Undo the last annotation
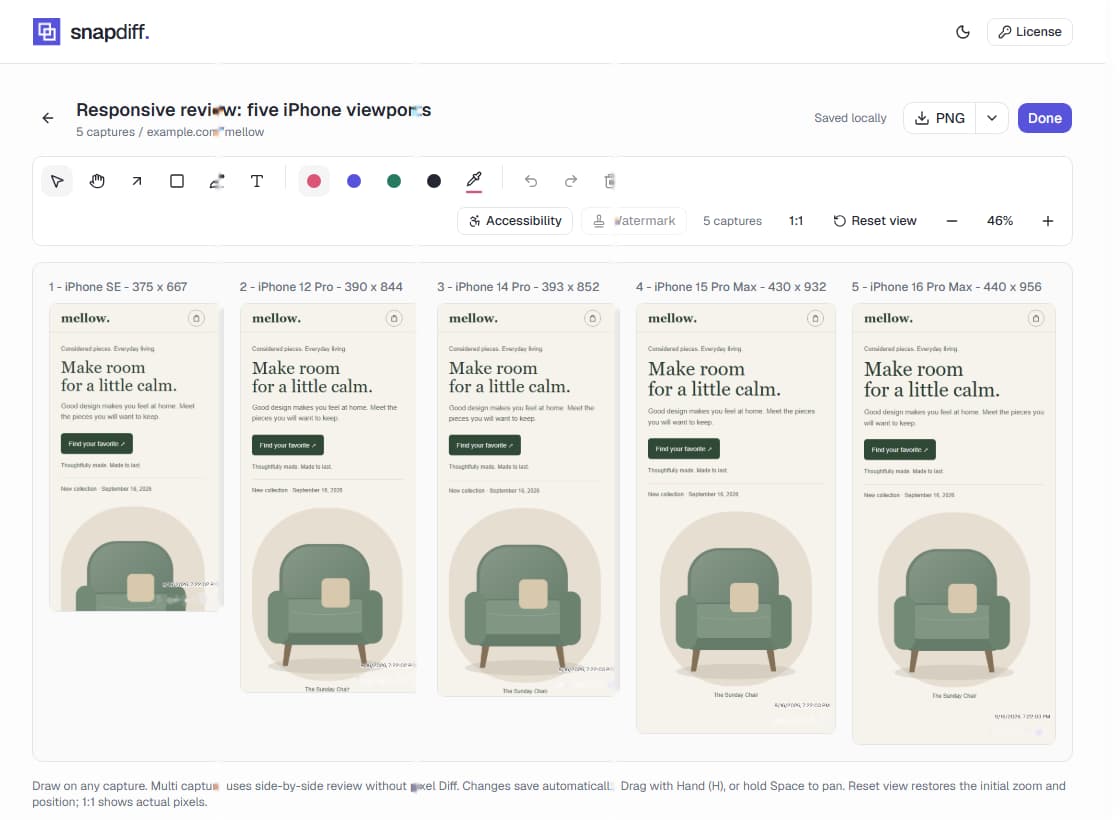The image size is (1120, 820). (531, 181)
